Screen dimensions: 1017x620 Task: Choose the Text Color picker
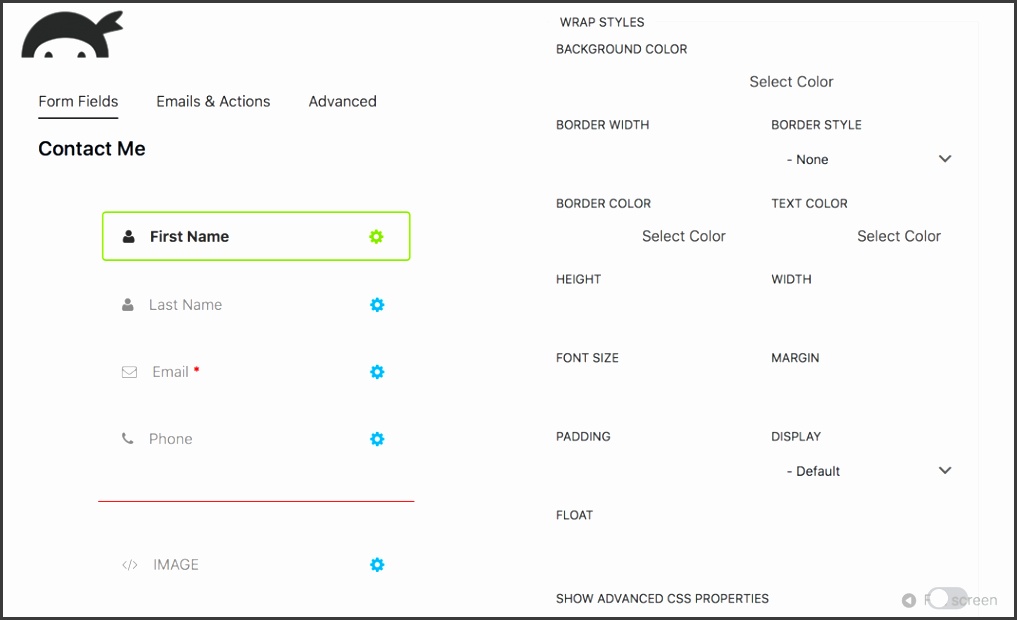898,236
